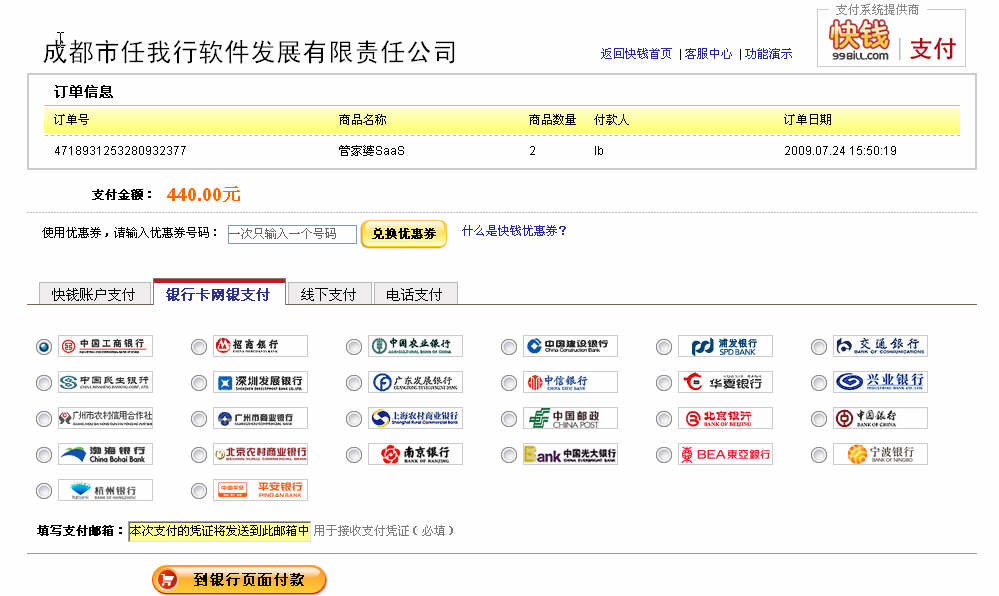Click the 什么是快钱优惠券? link
The height and width of the screenshot is (596, 999).
(x=514, y=231)
